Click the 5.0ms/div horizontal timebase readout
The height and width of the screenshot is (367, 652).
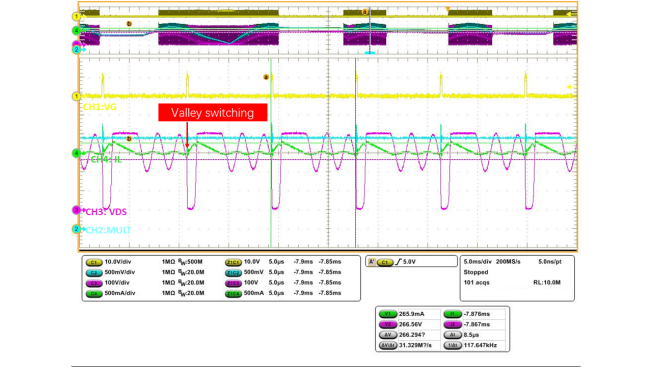point(478,262)
